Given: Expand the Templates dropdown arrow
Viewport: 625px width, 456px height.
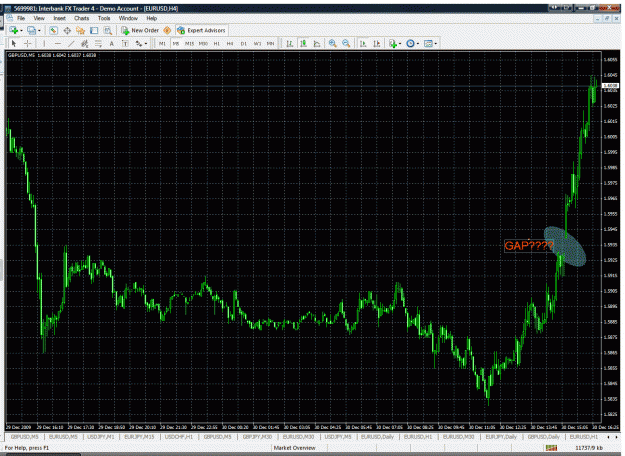Looking at the screenshot, I should click(x=435, y=44).
